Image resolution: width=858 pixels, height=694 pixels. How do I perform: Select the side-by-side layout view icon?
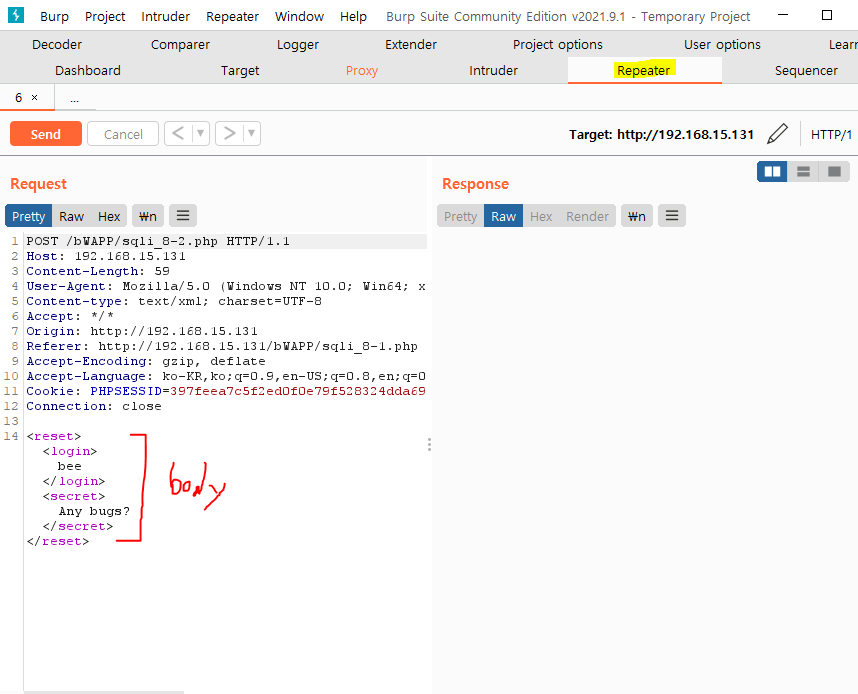tap(772, 172)
